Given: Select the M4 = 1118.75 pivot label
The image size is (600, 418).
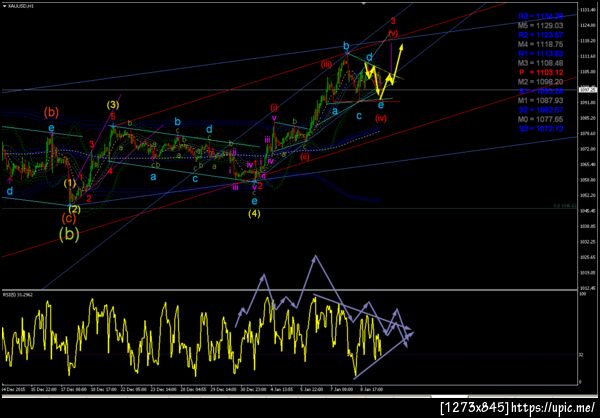Looking at the screenshot, I should (x=540, y=44).
